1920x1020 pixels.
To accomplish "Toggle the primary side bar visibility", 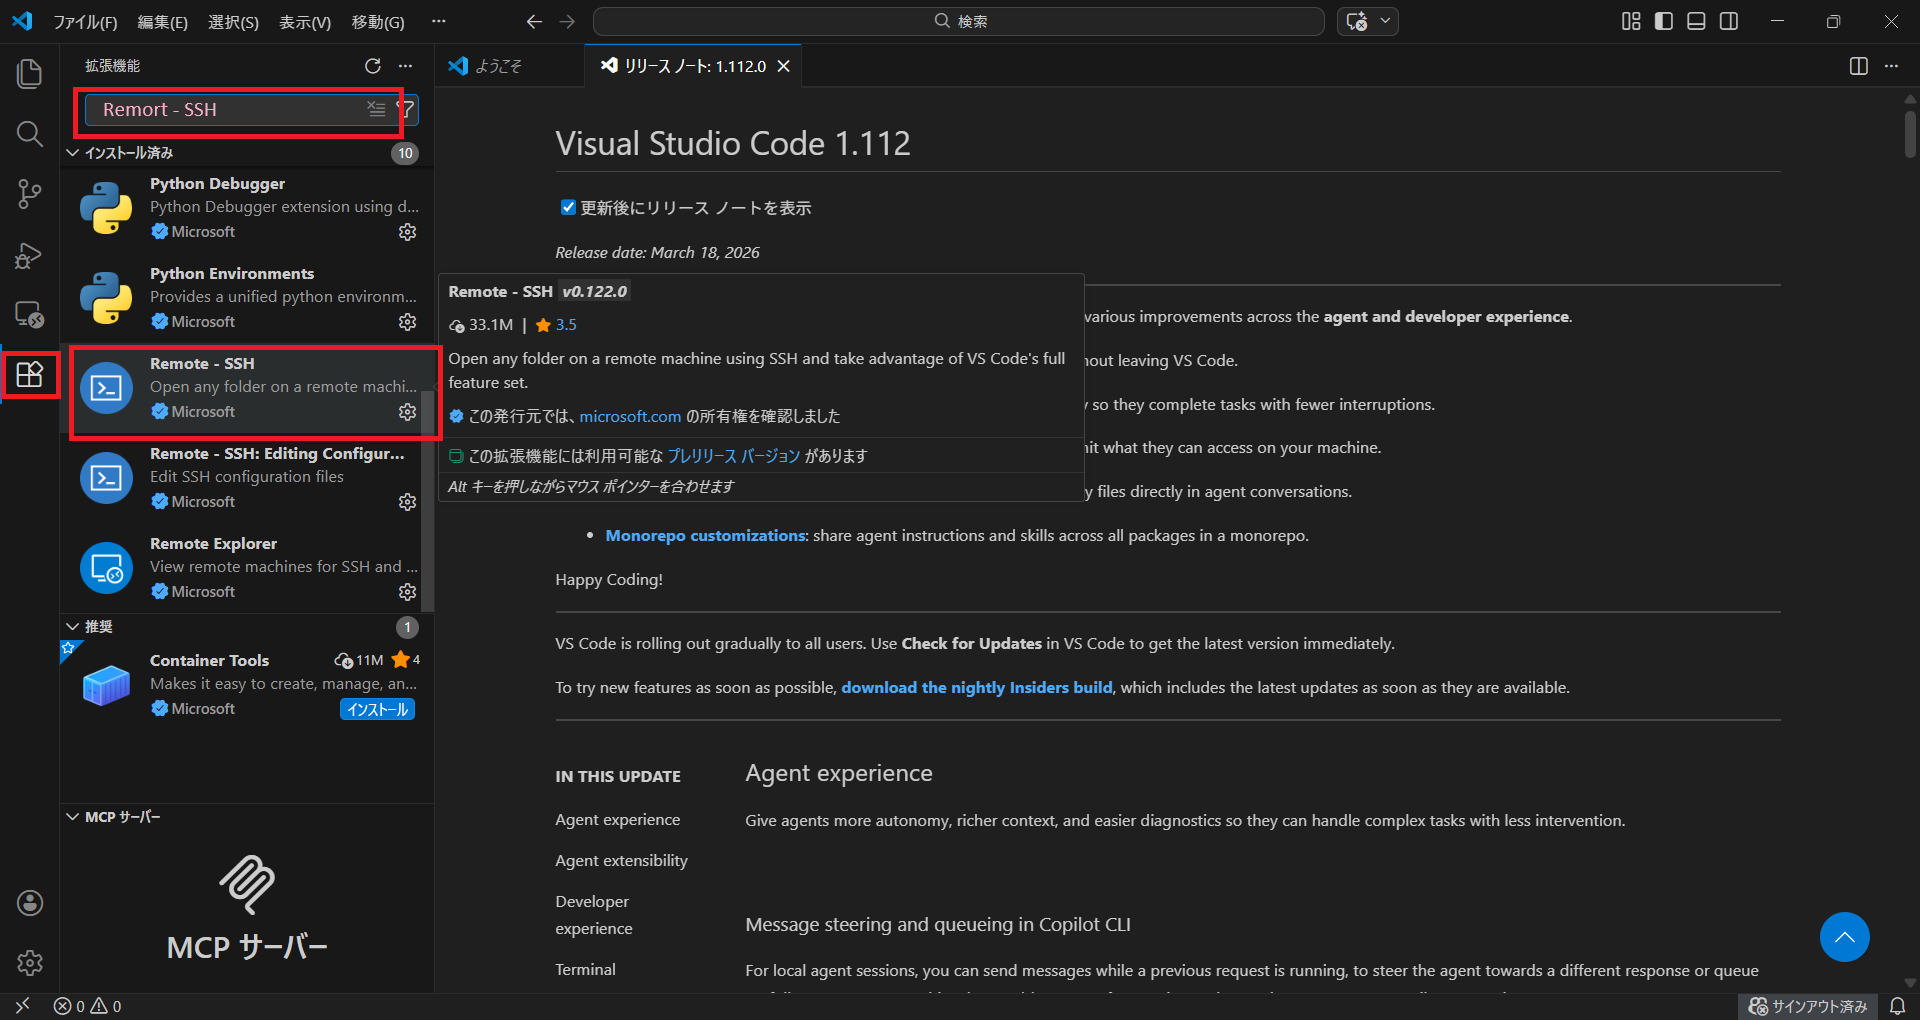I will click(1664, 21).
